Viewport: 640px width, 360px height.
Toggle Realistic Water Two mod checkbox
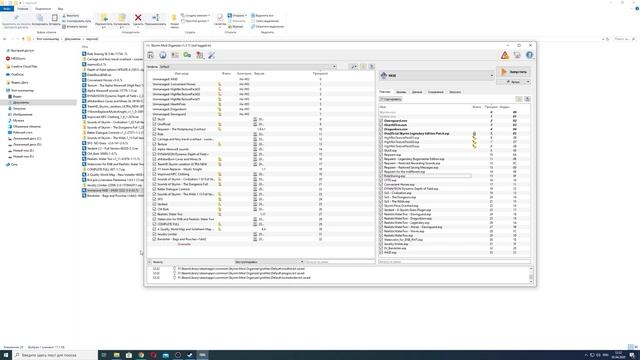154,214
